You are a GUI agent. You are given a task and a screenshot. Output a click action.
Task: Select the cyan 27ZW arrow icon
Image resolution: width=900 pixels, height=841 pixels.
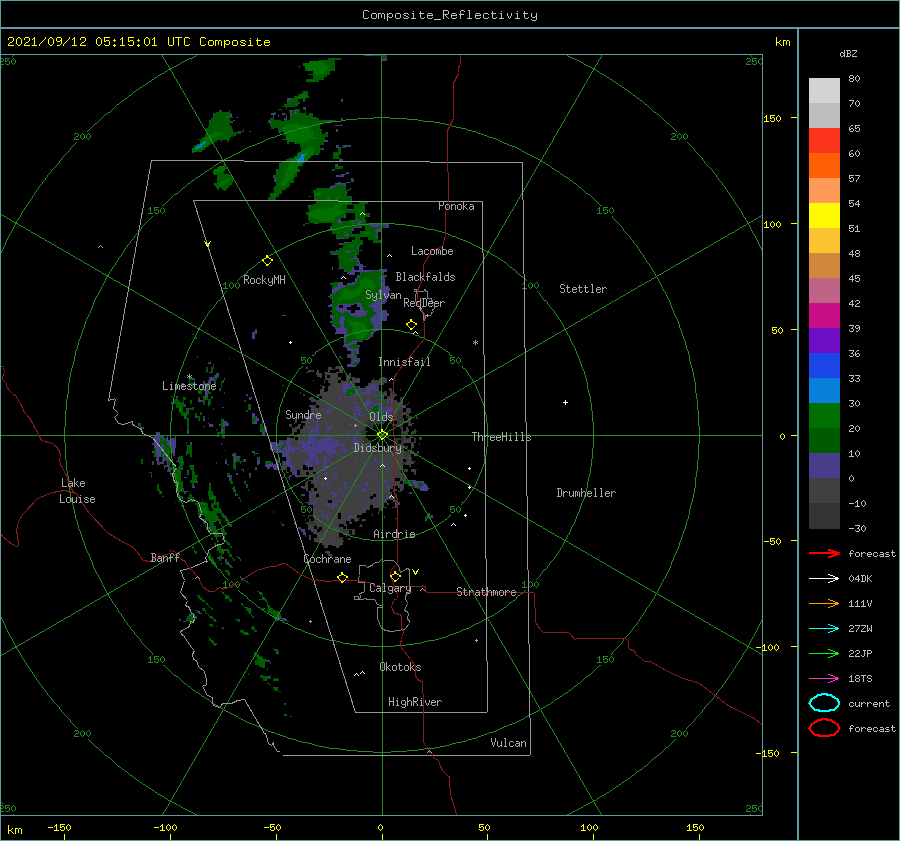pos(824,629)
